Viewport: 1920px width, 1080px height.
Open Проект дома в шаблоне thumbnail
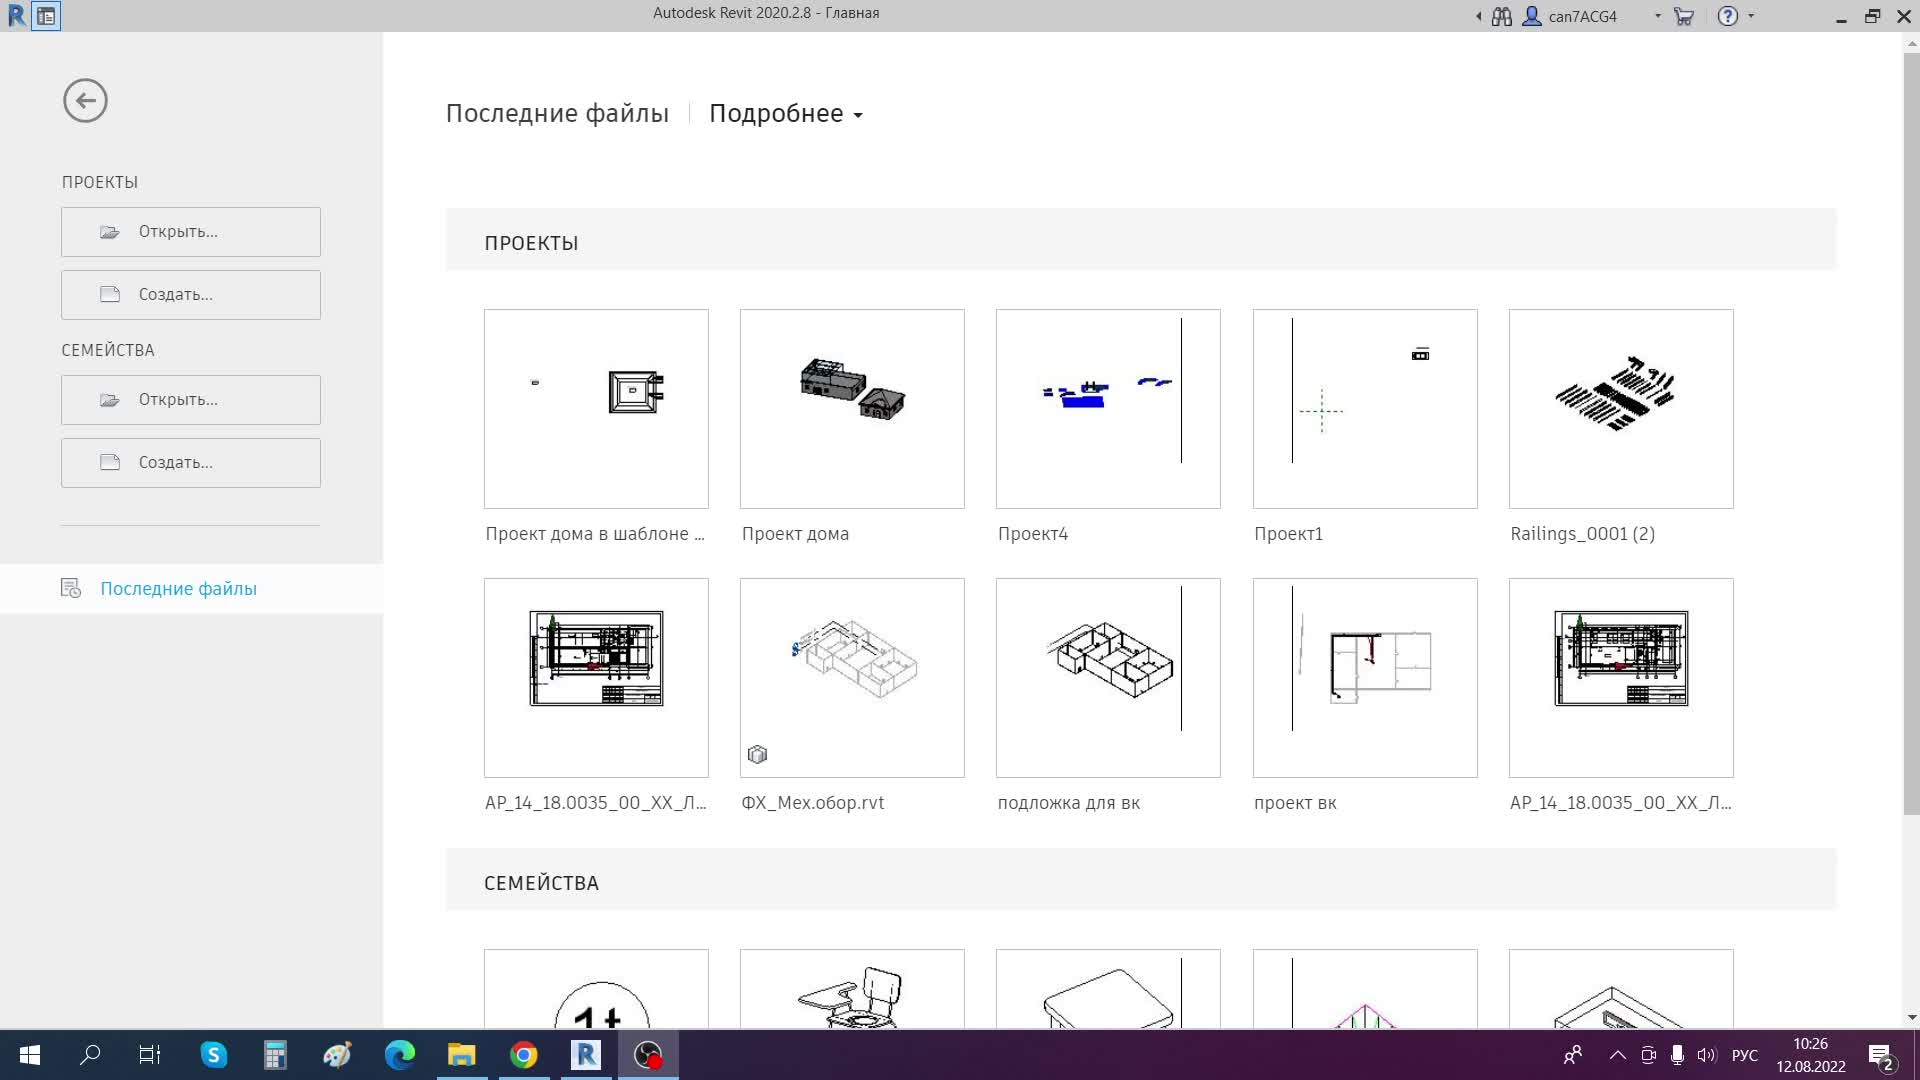pos(596,408)
